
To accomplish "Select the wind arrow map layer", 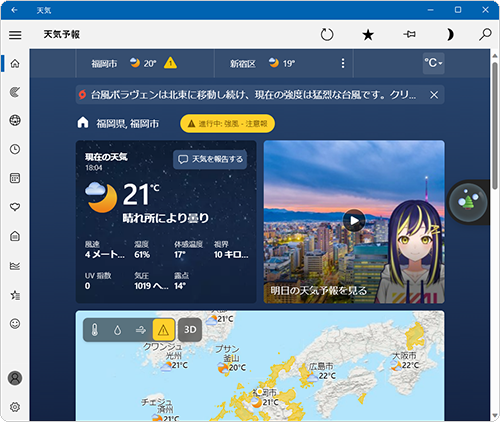I will pyautogui.click(x=141, y=330).
